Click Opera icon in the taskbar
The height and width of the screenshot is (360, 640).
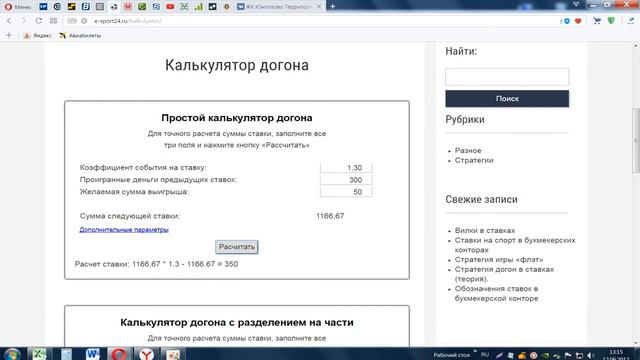pyautogui.click(x=119, y=354)
